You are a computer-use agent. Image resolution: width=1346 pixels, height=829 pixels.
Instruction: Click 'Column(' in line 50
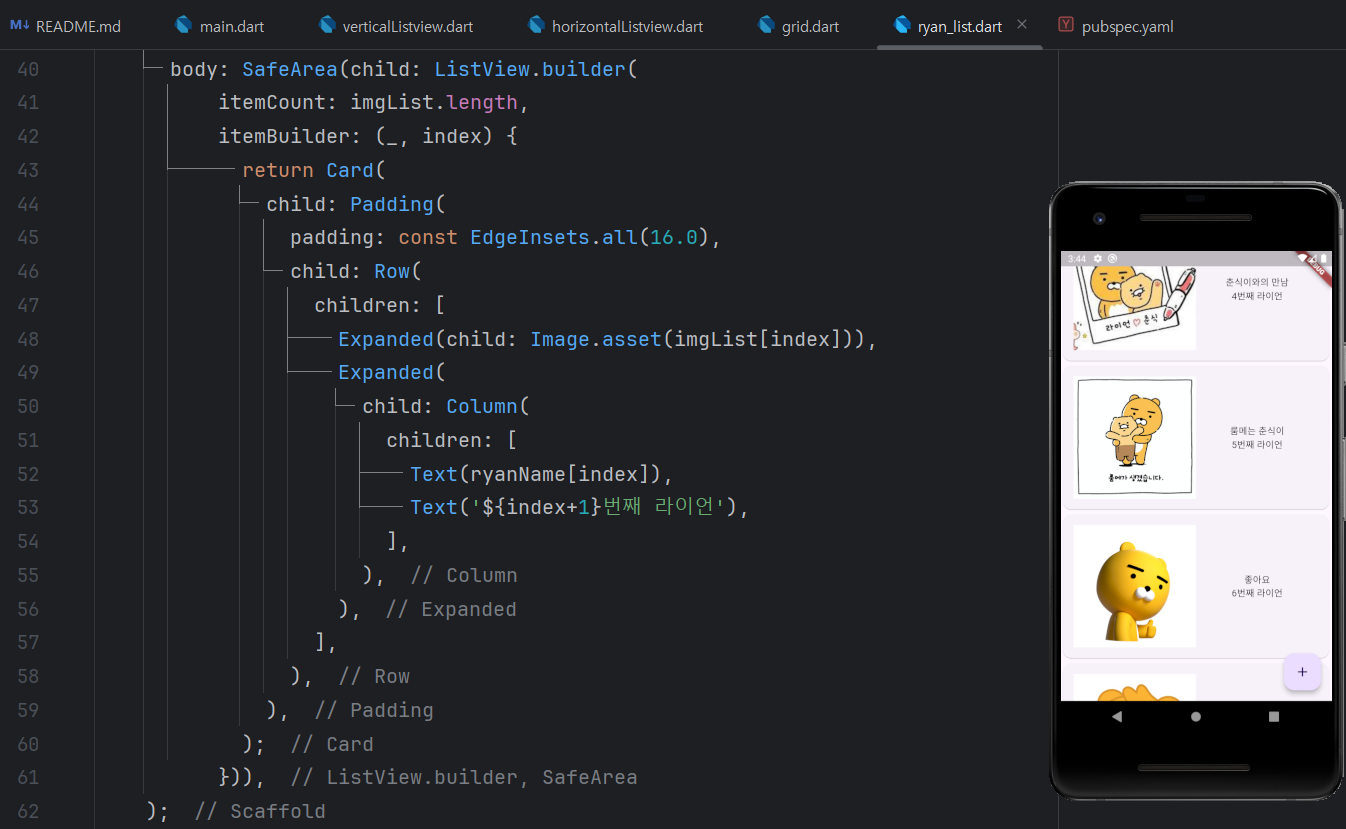click(488, 406)
